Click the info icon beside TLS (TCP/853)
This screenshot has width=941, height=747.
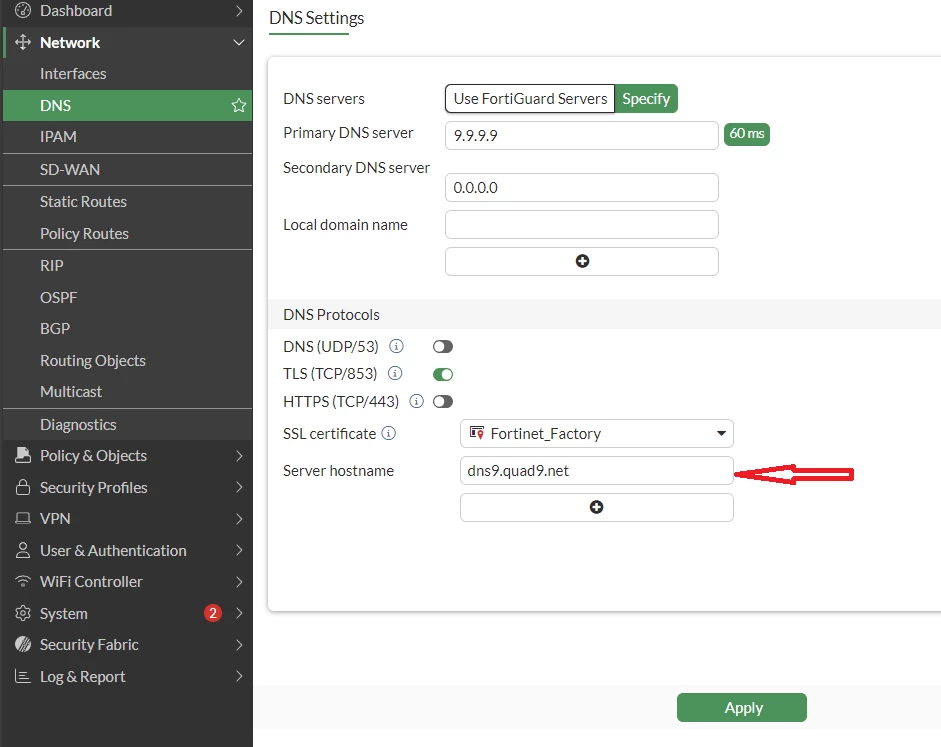tap(395, 373)
